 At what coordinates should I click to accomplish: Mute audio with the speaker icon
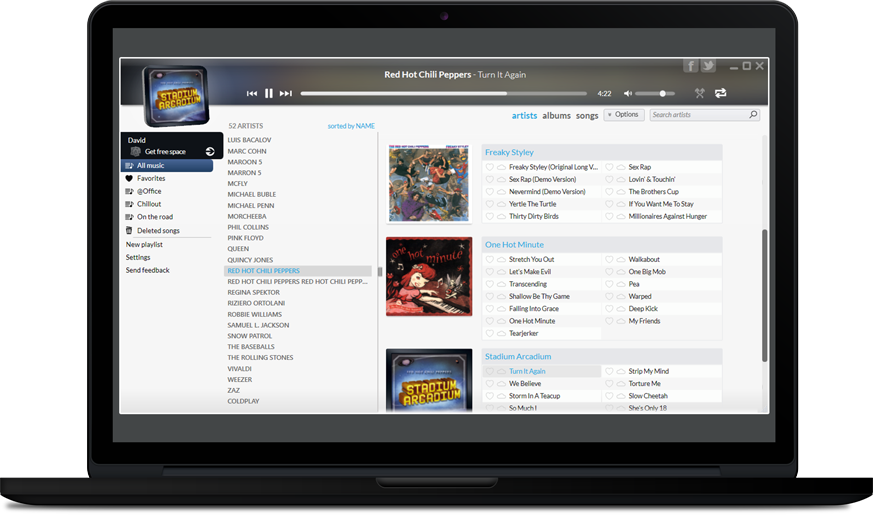pos(627,94)
